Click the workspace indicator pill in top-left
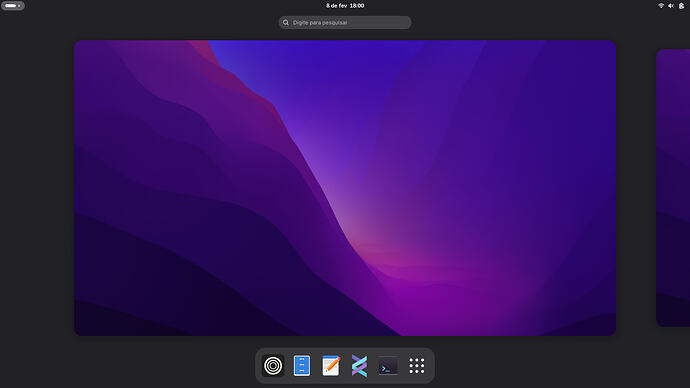690x388 pixels. point(13,6)
